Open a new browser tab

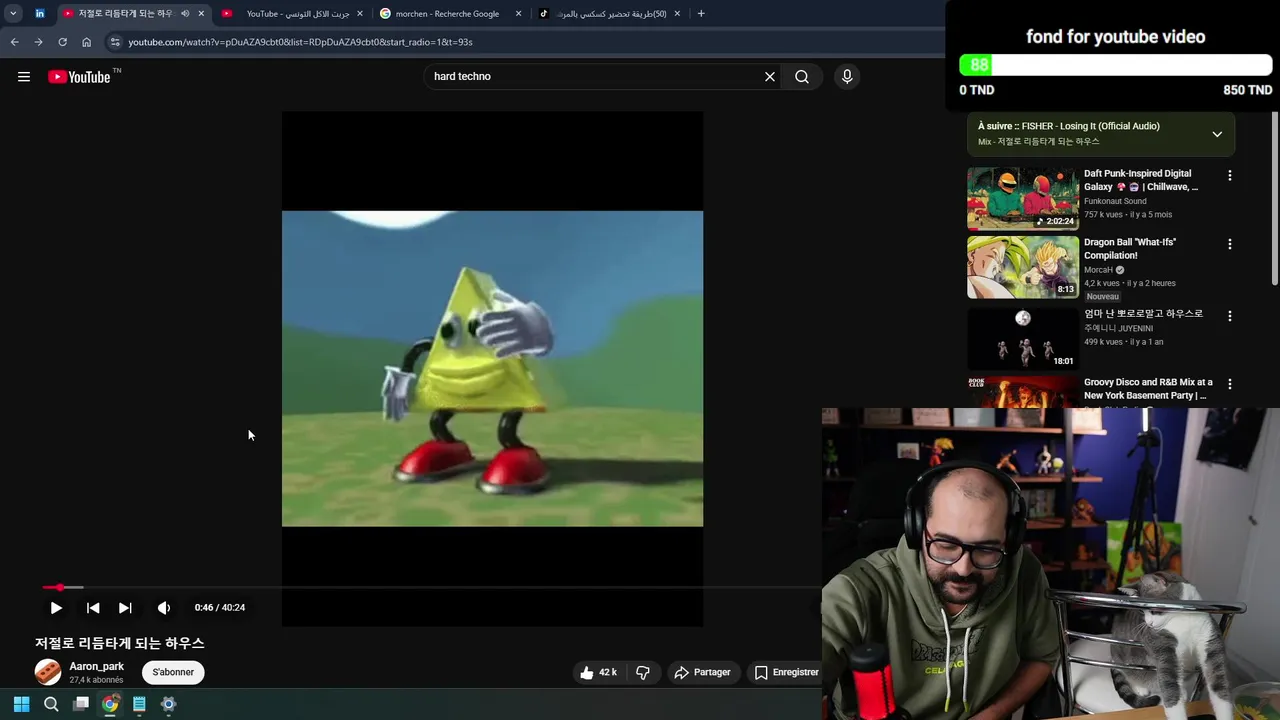click(701, 14)
